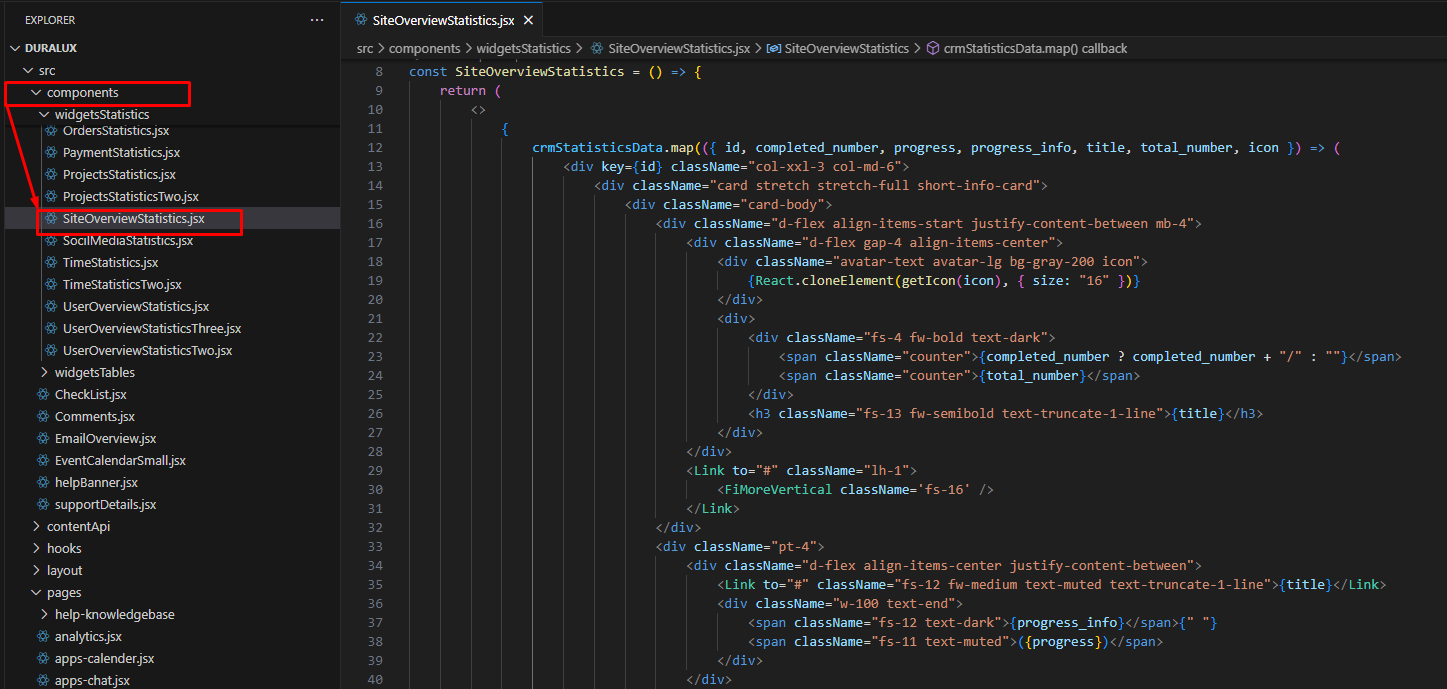Click the React icon beside EmailOverview.jsx
1447x689 pixels.
pos(43,439)
